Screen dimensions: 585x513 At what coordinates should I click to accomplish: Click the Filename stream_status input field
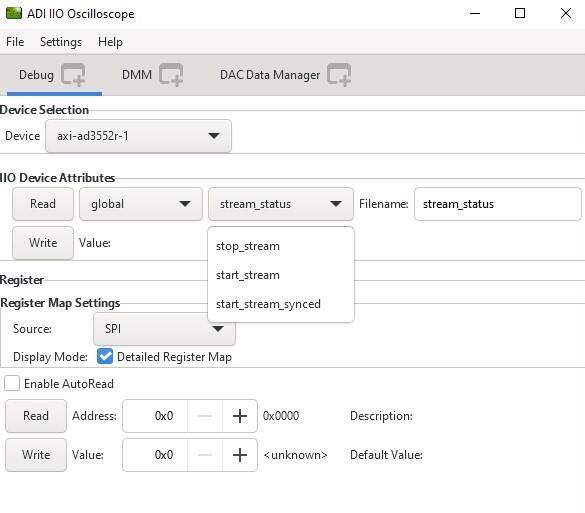pyautogui.click(x=498, y=204)
